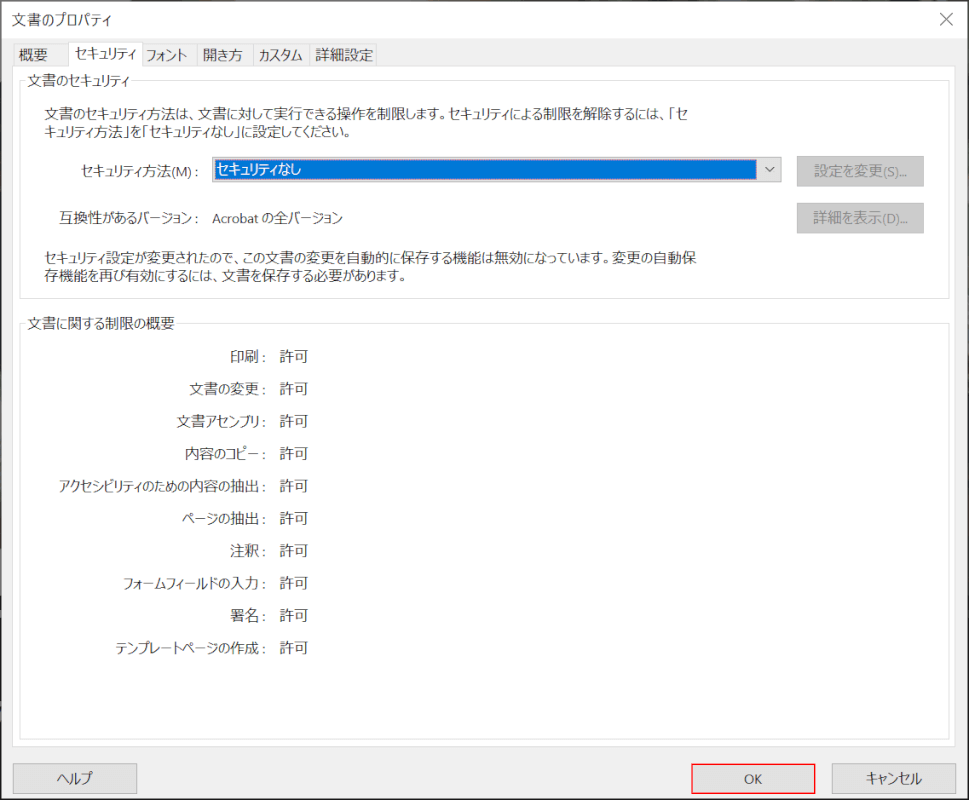This screenshot has height=800, width=969.
Task: Open the カスタム tab
Action: (x=280, y=56)
